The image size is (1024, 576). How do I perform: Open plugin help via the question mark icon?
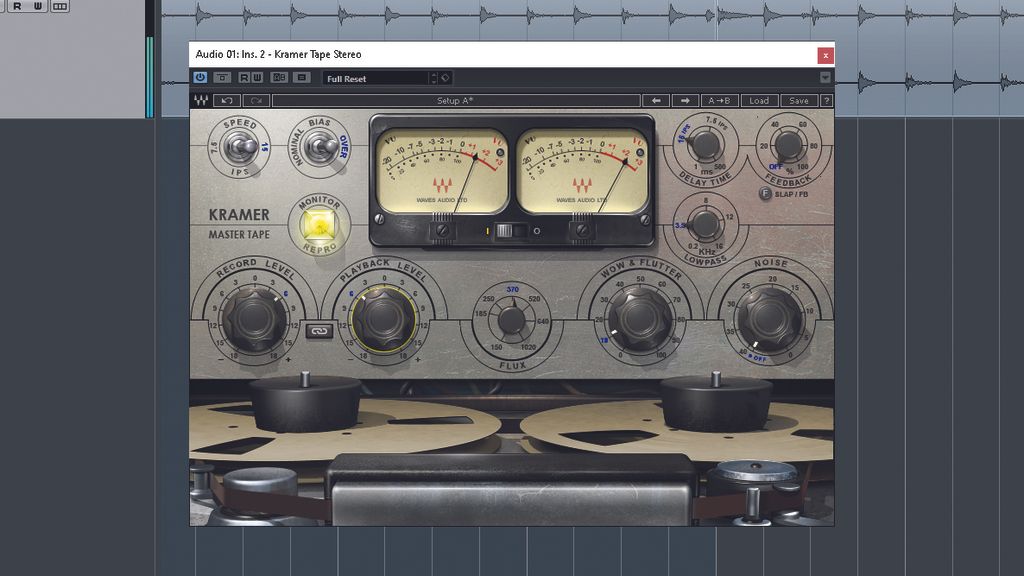tap(828, 100)
